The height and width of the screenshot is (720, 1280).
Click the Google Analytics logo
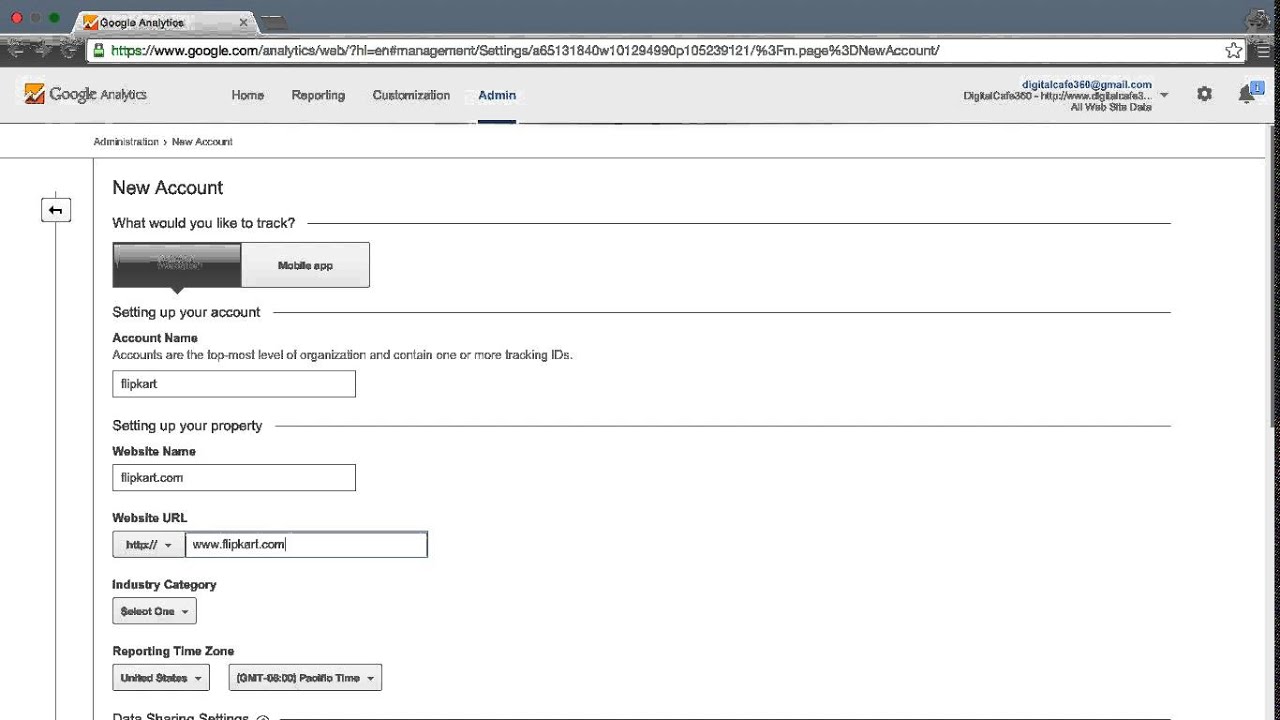[x=86, y=94]
